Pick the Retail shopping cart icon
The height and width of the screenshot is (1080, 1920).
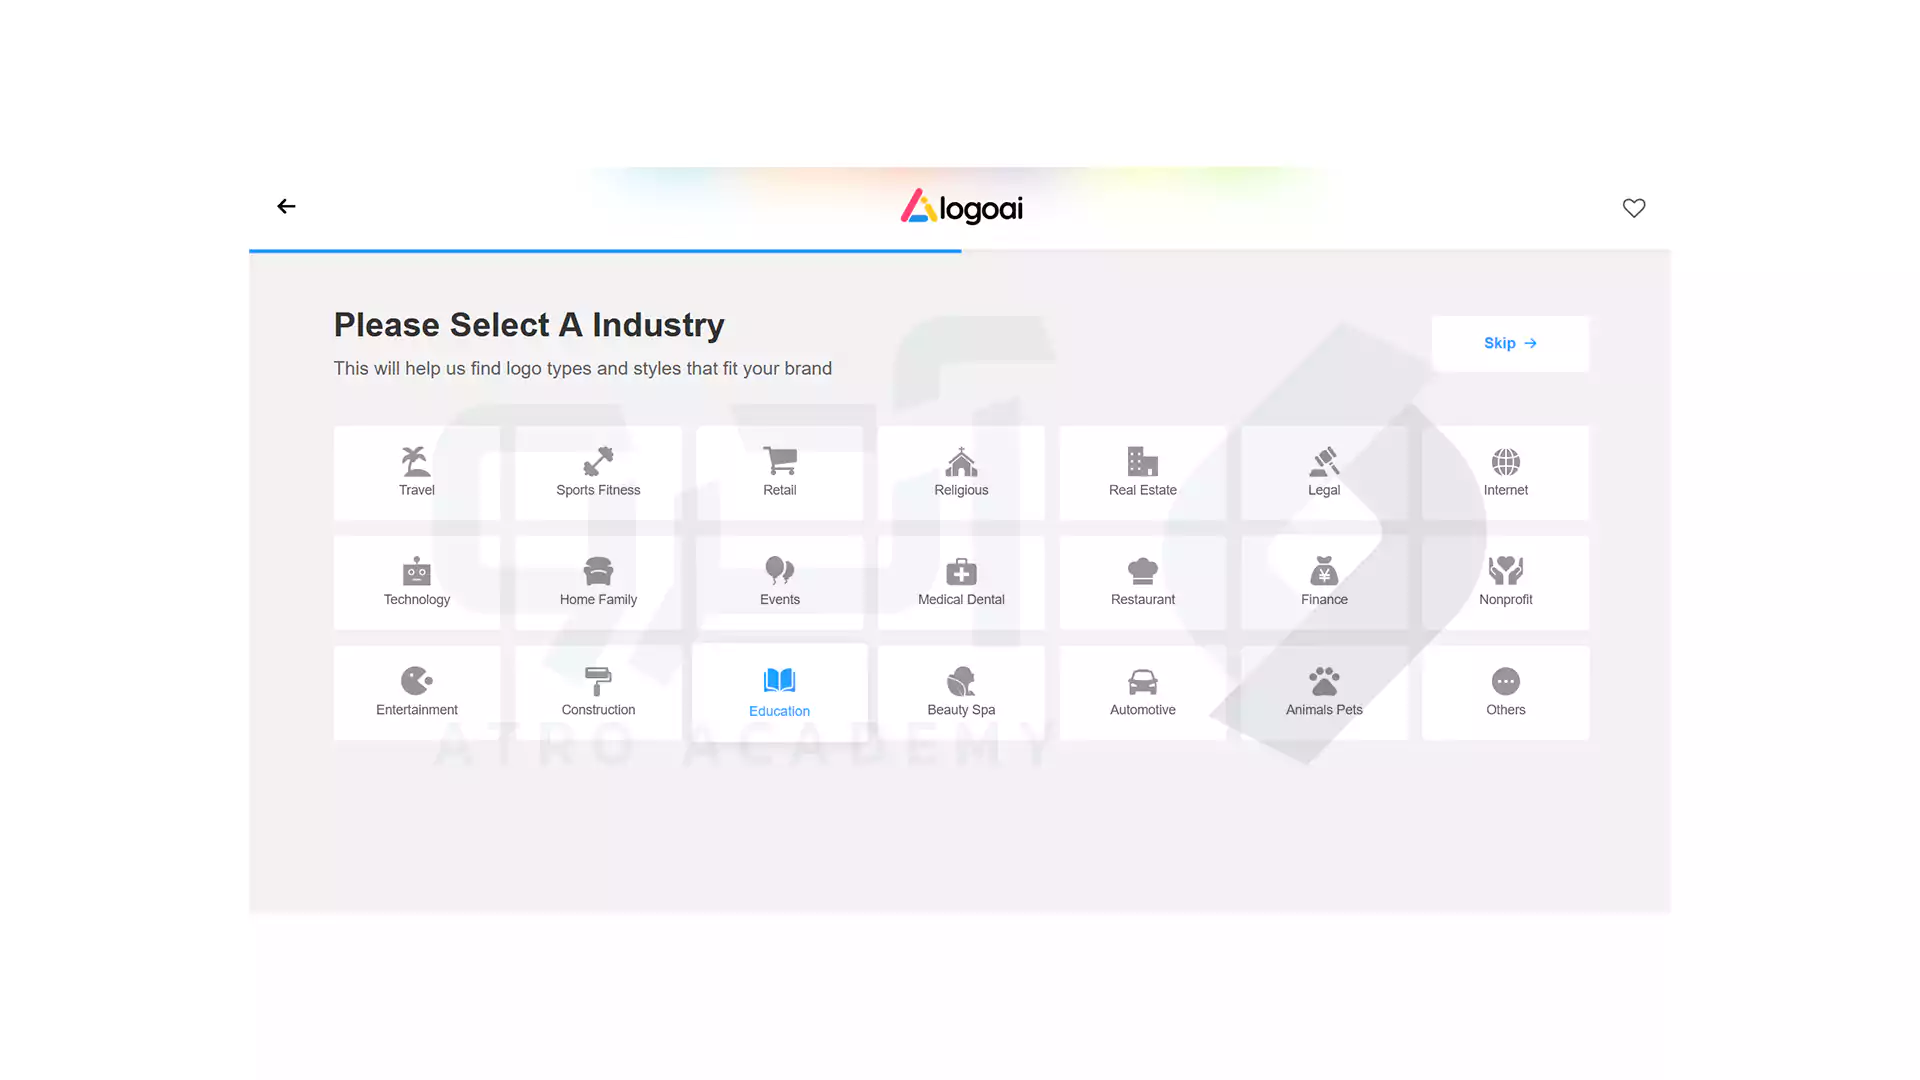point(780,461)
